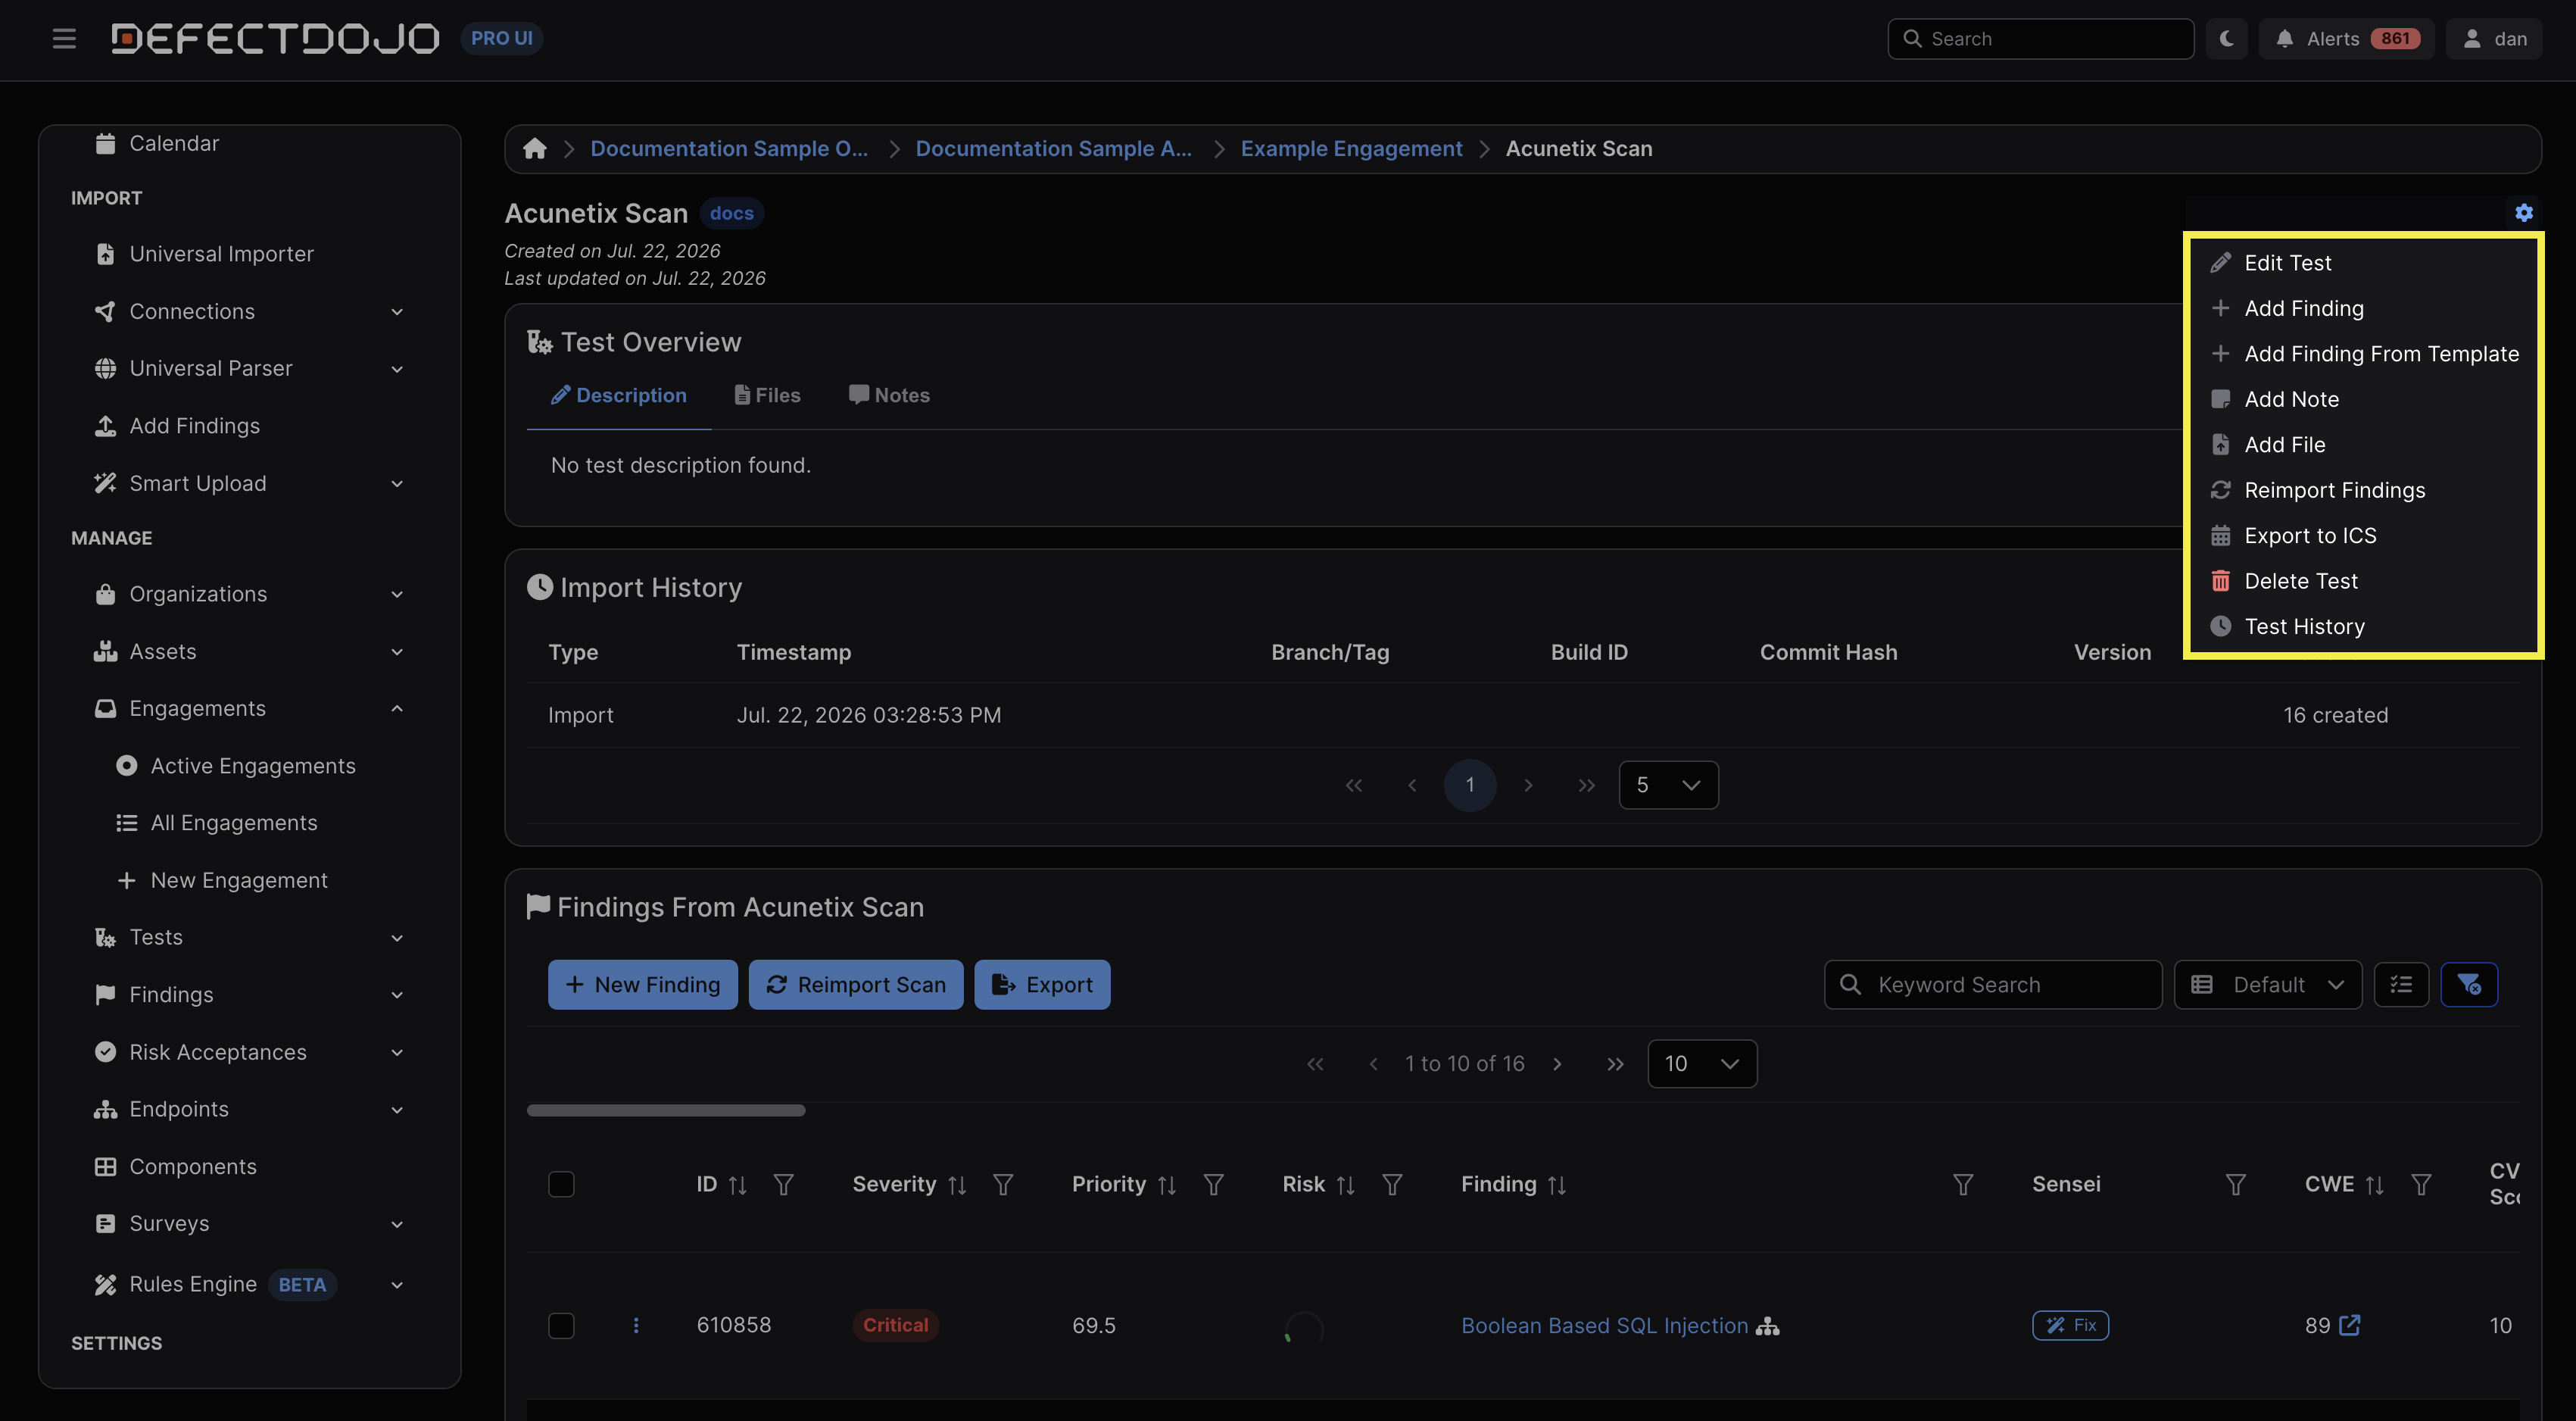The image size is (2576, 1421).
Task: Open the gear settings menu icon
Action: [2523, 212]
